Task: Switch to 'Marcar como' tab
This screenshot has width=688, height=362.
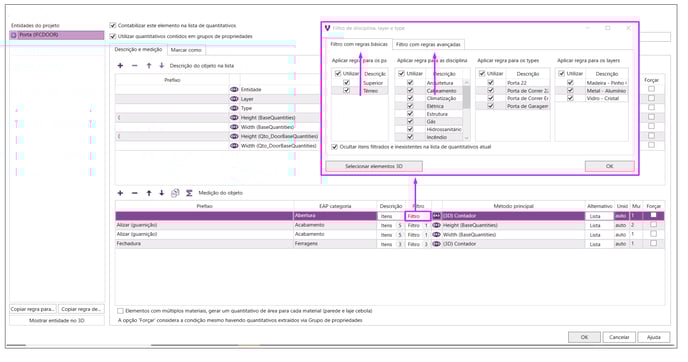Action: (x=186, y=50)
